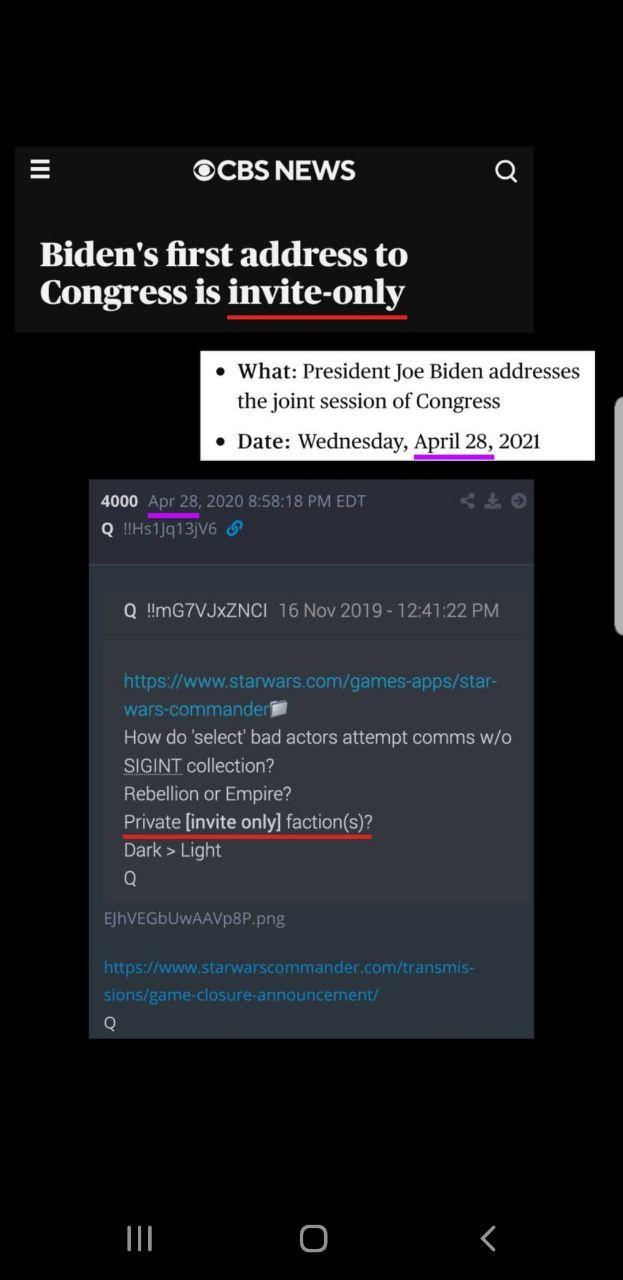Select the Q tripcode !!Hs1Jq13jV6

[x=169, y=528]
